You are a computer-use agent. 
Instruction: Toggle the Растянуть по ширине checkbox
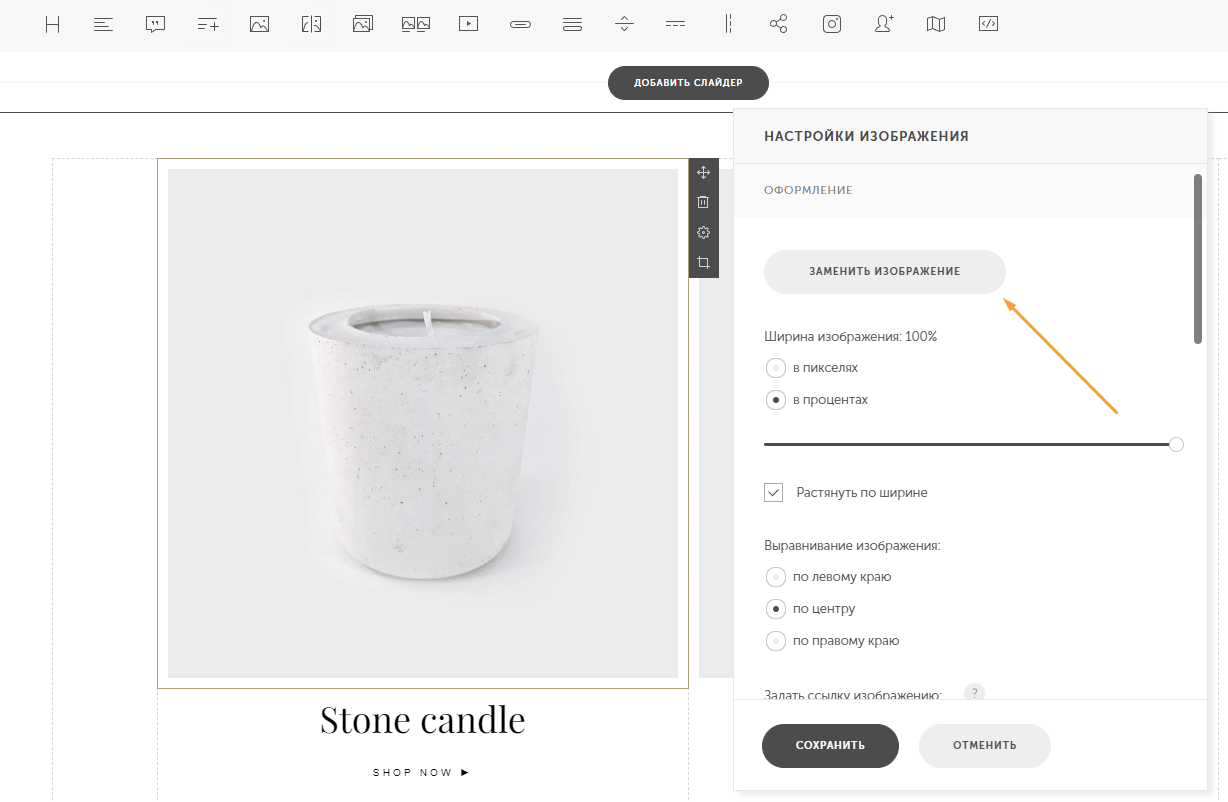[x=773, y=492]
